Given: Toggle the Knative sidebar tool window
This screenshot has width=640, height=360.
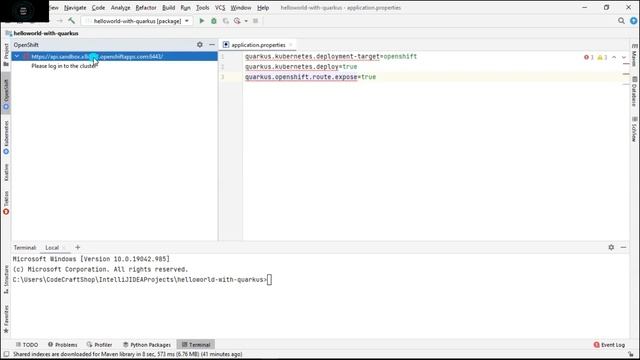Looking at the screenshot, I should click(x=6, y=173).
